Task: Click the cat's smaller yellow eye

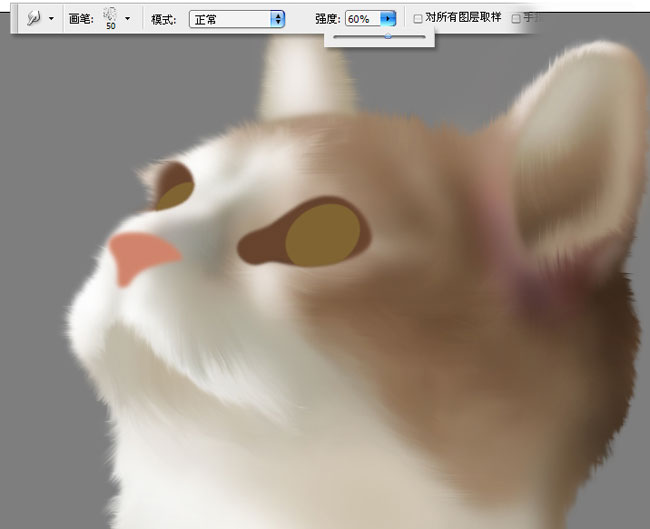Action: (x=175, y=194)
